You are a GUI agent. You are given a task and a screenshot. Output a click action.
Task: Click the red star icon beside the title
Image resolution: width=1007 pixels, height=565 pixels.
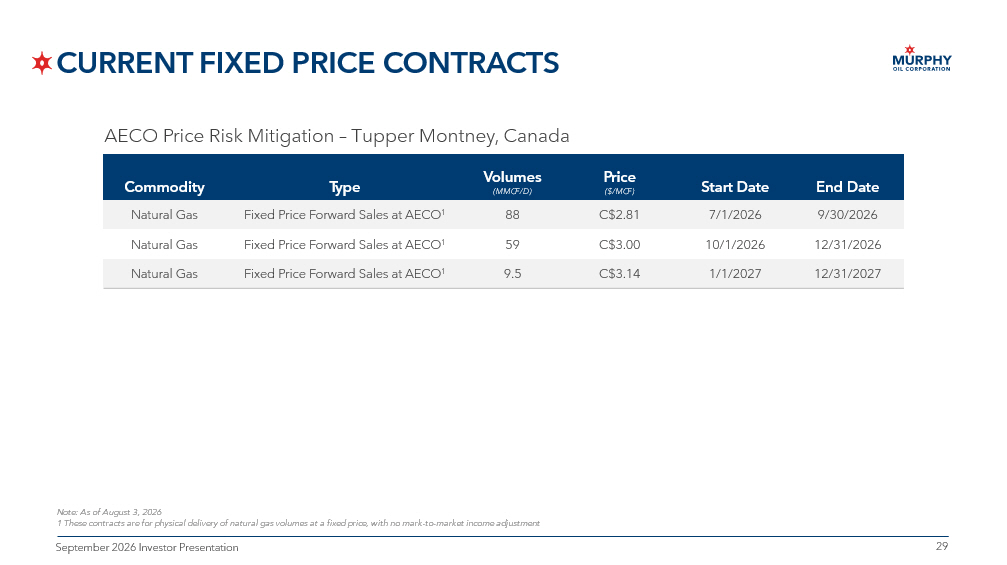tap(42, 63)
